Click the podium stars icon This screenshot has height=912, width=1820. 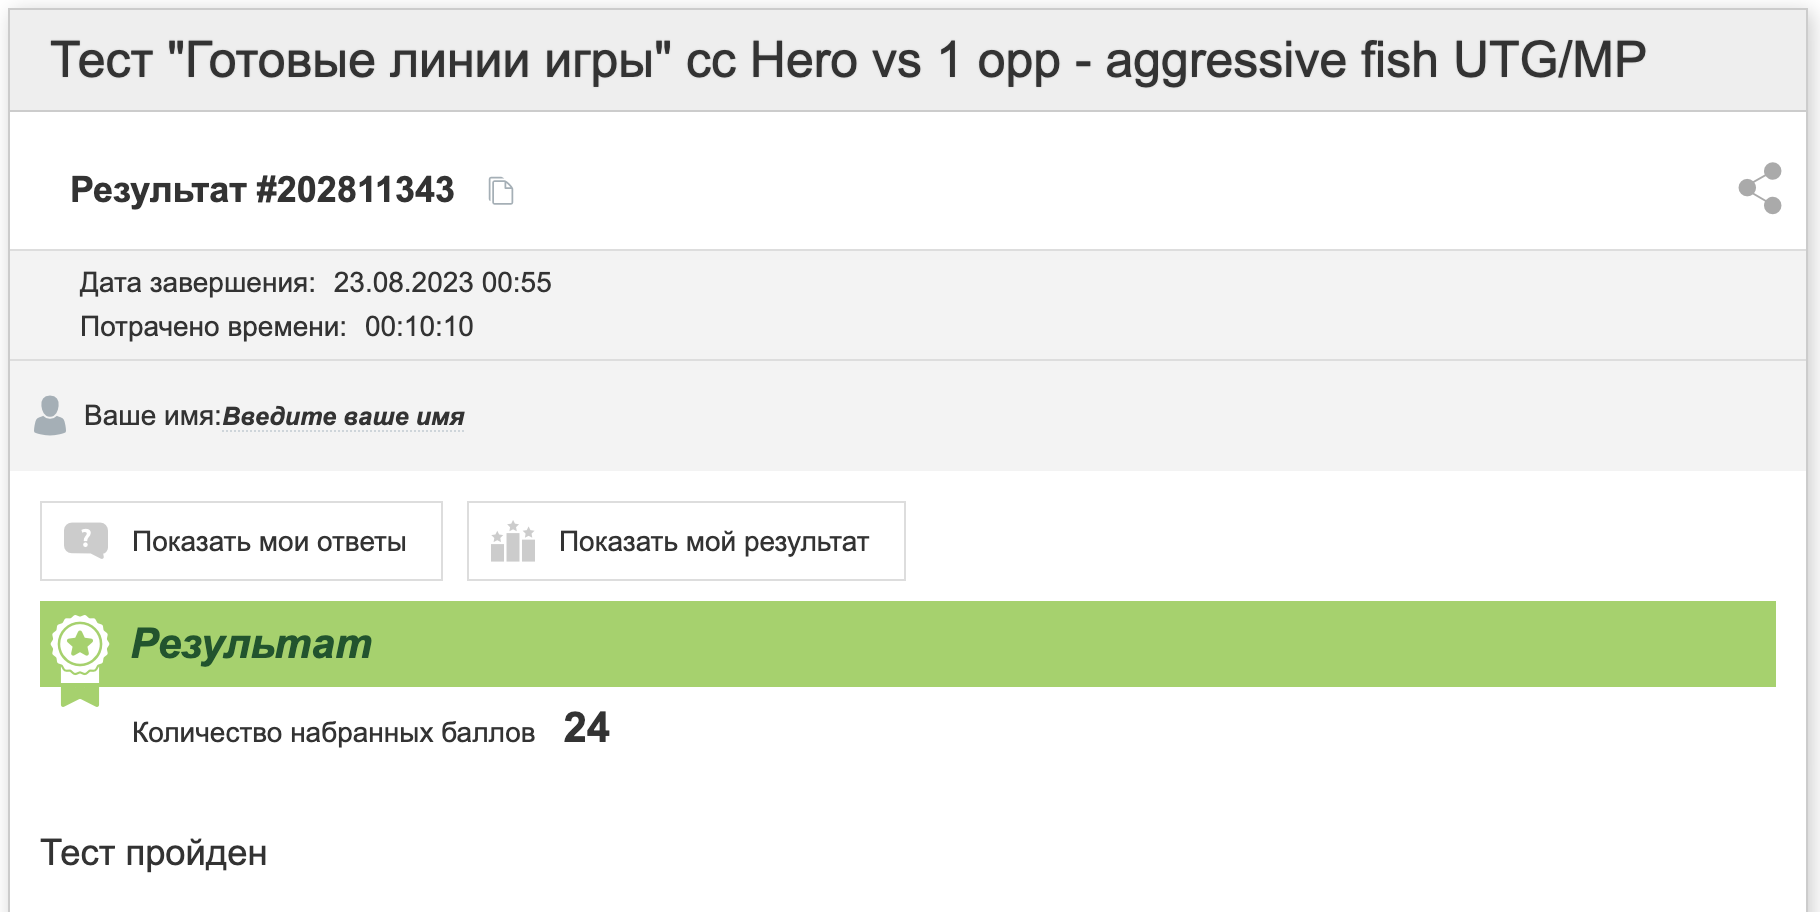coord(513,541)
